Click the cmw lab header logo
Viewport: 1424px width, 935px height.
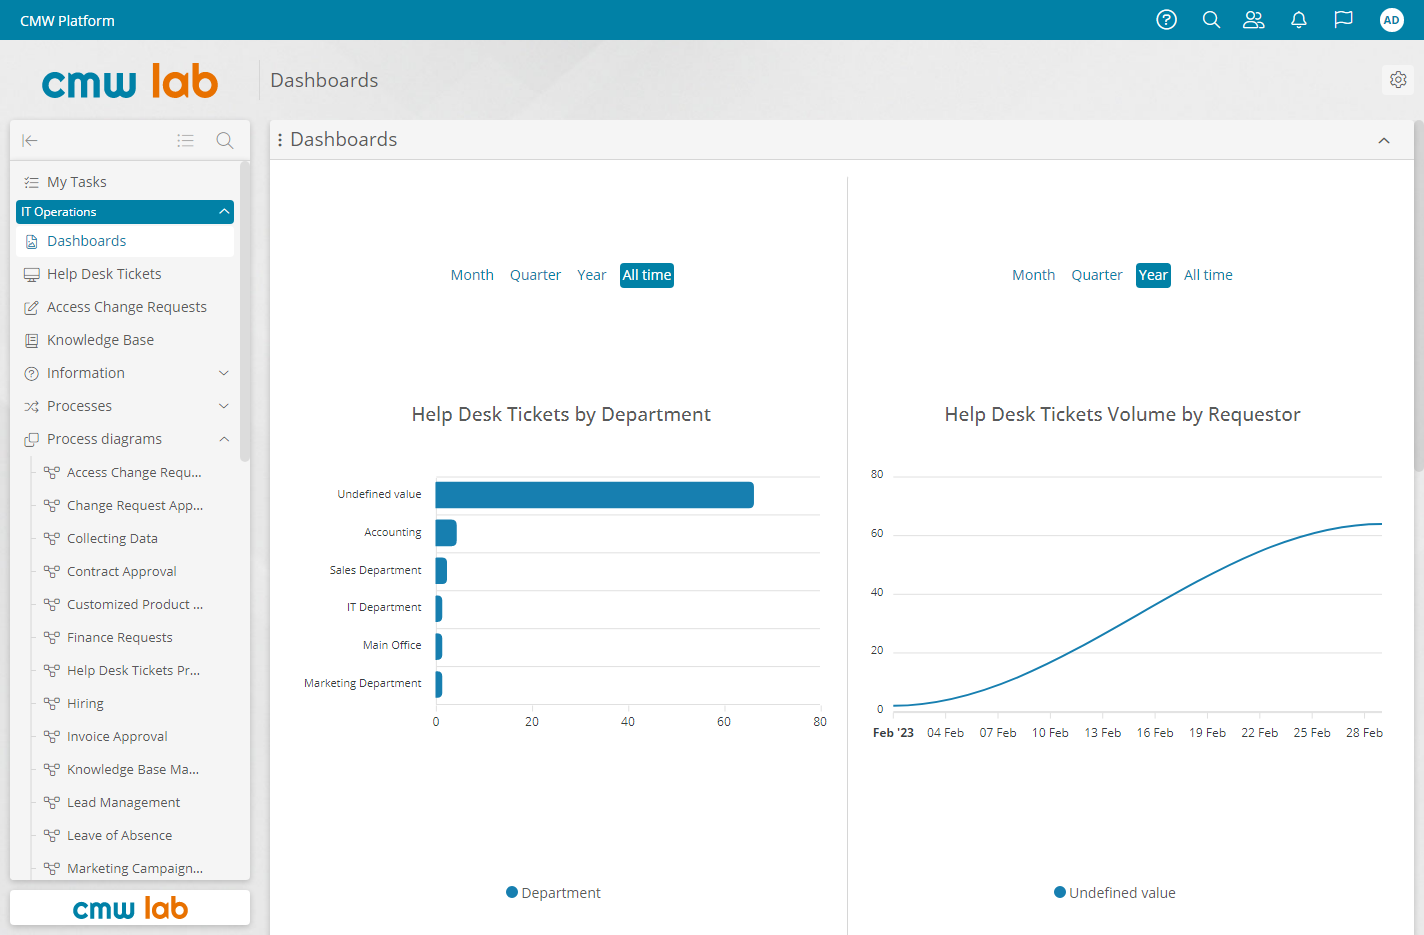[x=130, y=81]
